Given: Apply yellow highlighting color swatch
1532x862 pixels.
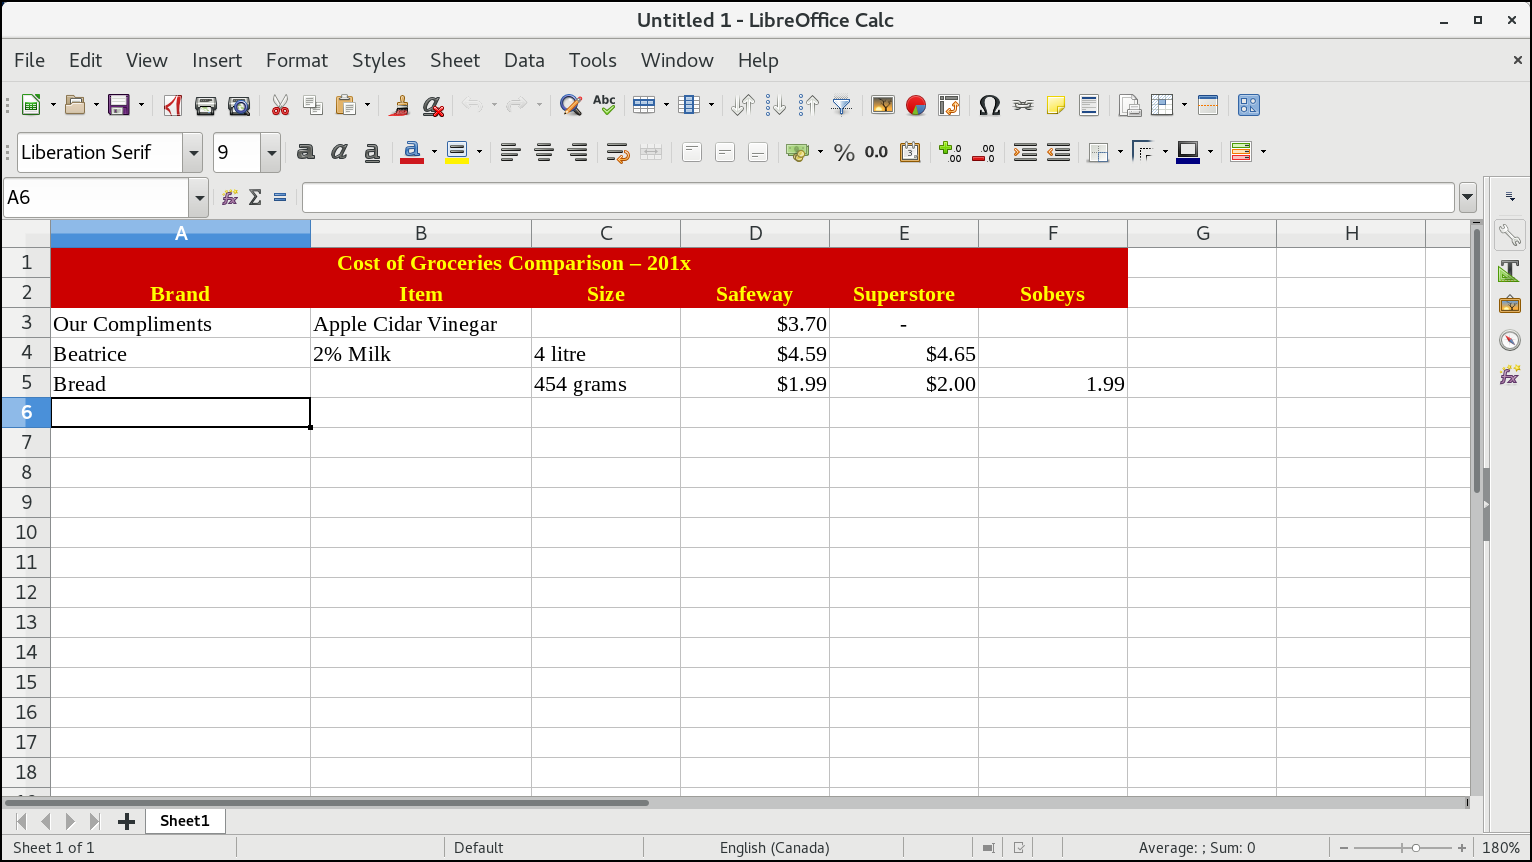Looking at the screenshot, I should pos(458,152).
